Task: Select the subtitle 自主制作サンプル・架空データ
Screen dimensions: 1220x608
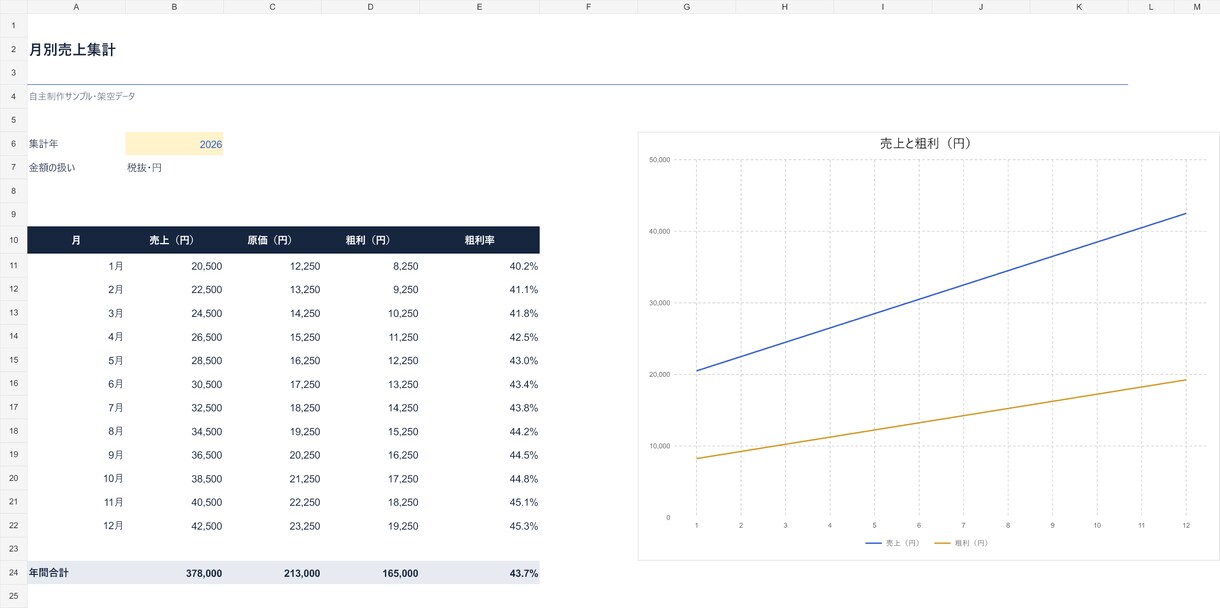Action: (82, 96)
